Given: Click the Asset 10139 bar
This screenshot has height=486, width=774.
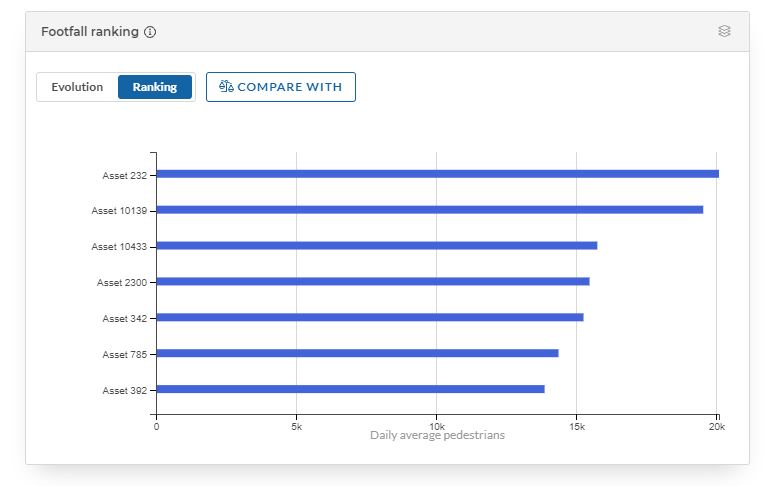Looking at the screenshot, I should [x=429, y=210].
